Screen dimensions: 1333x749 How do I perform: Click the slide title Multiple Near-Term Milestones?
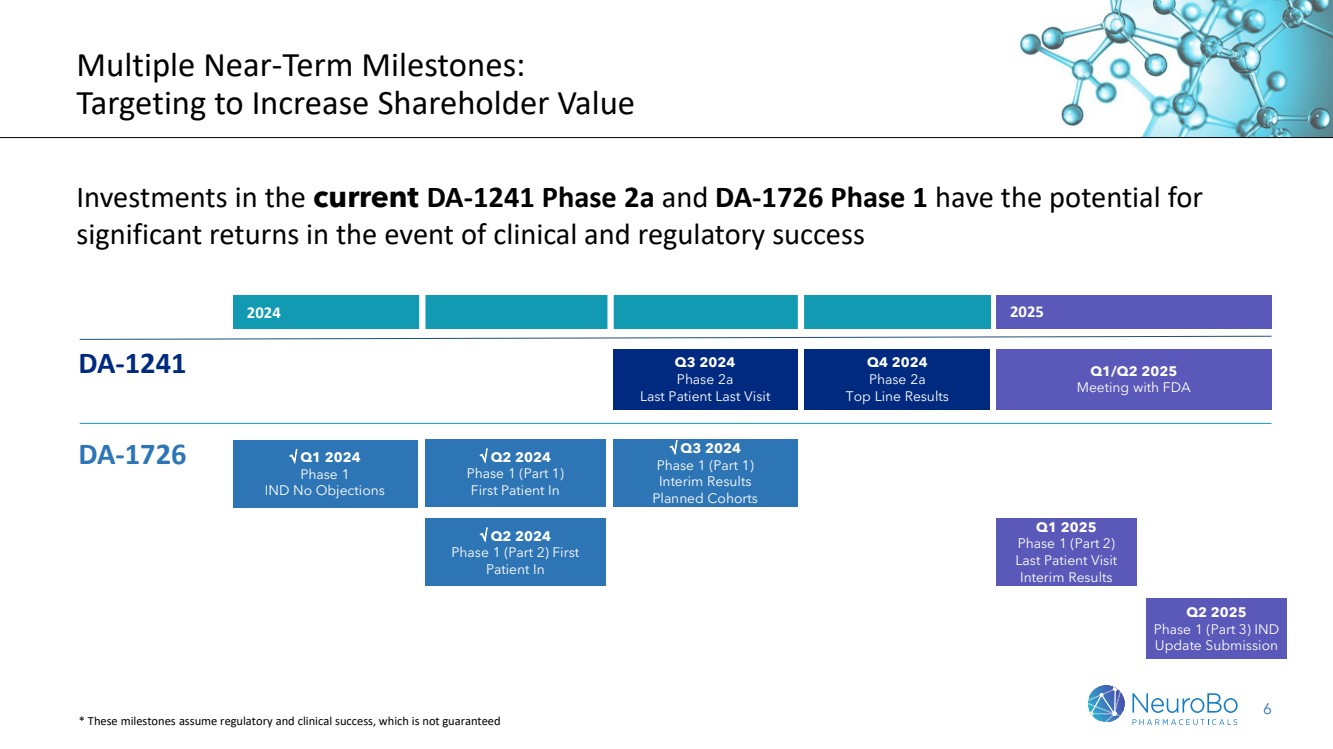(x=300, y=66)
